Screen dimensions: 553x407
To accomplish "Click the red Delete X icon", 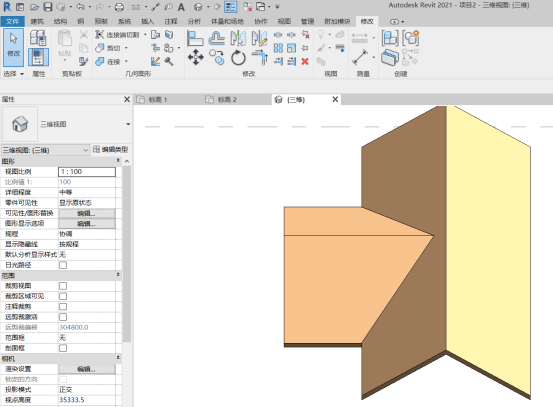I will point(305,62).
